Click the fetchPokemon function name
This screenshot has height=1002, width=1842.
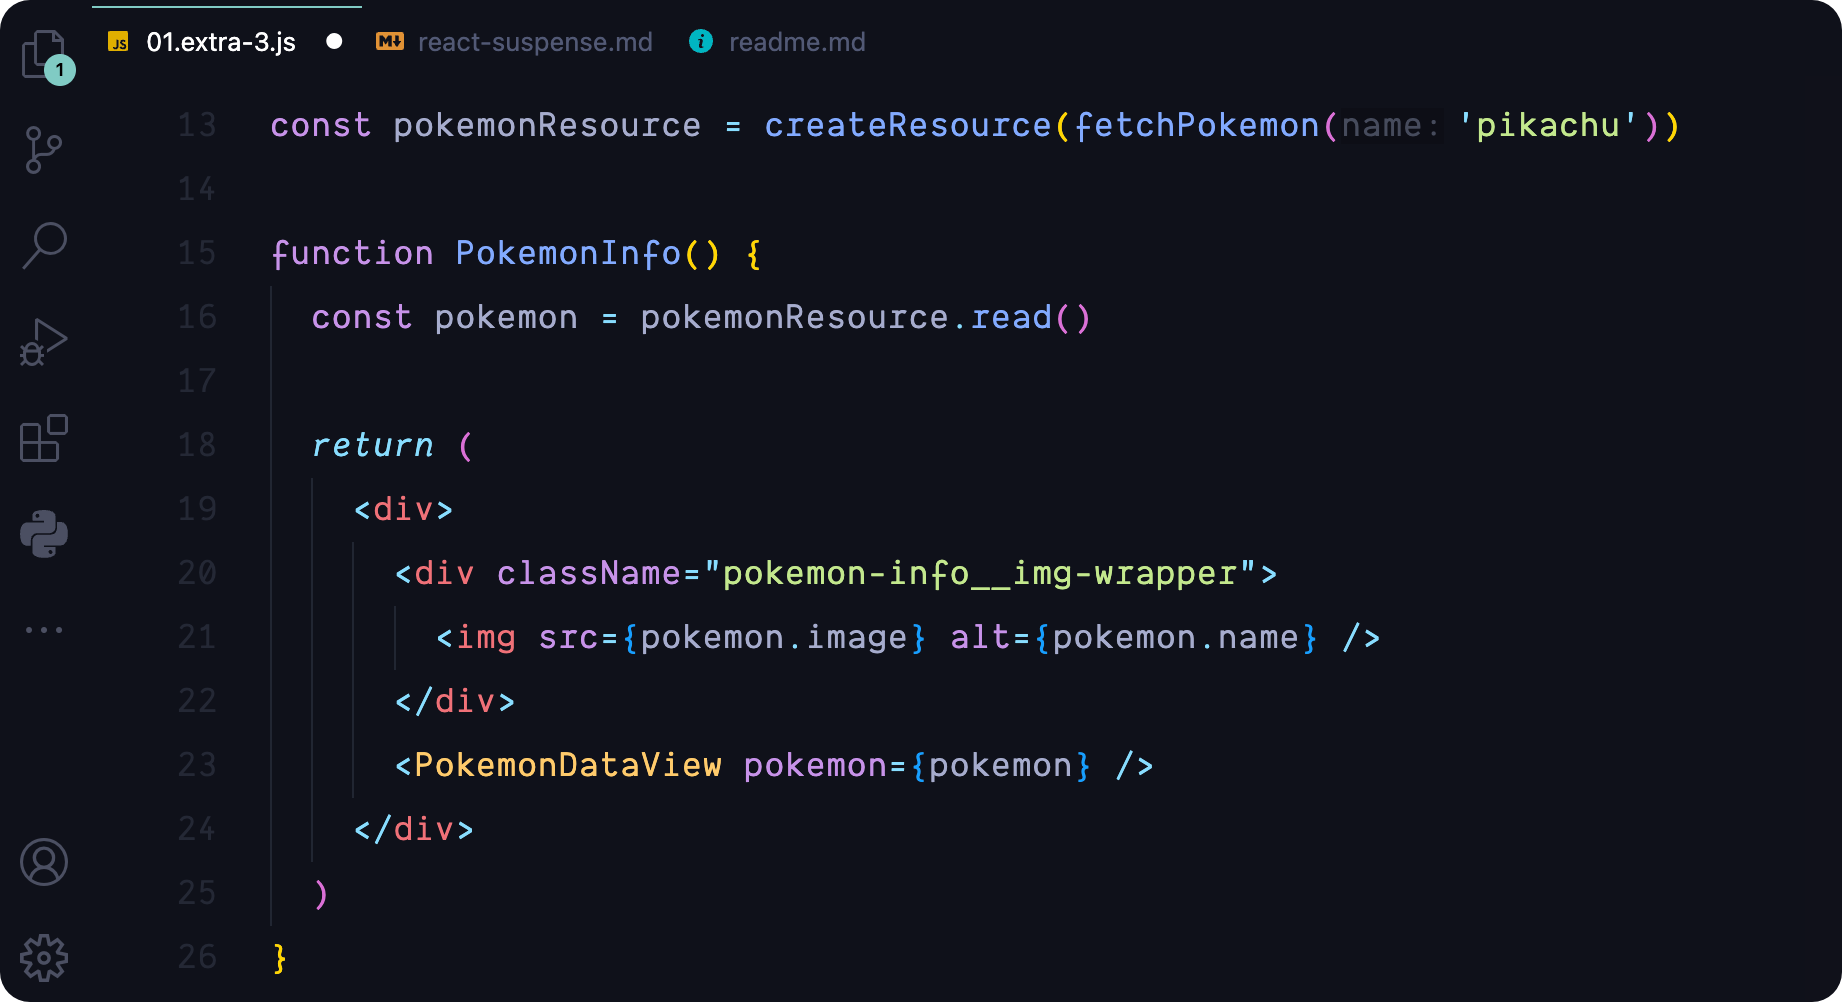tap(1197, 125)
